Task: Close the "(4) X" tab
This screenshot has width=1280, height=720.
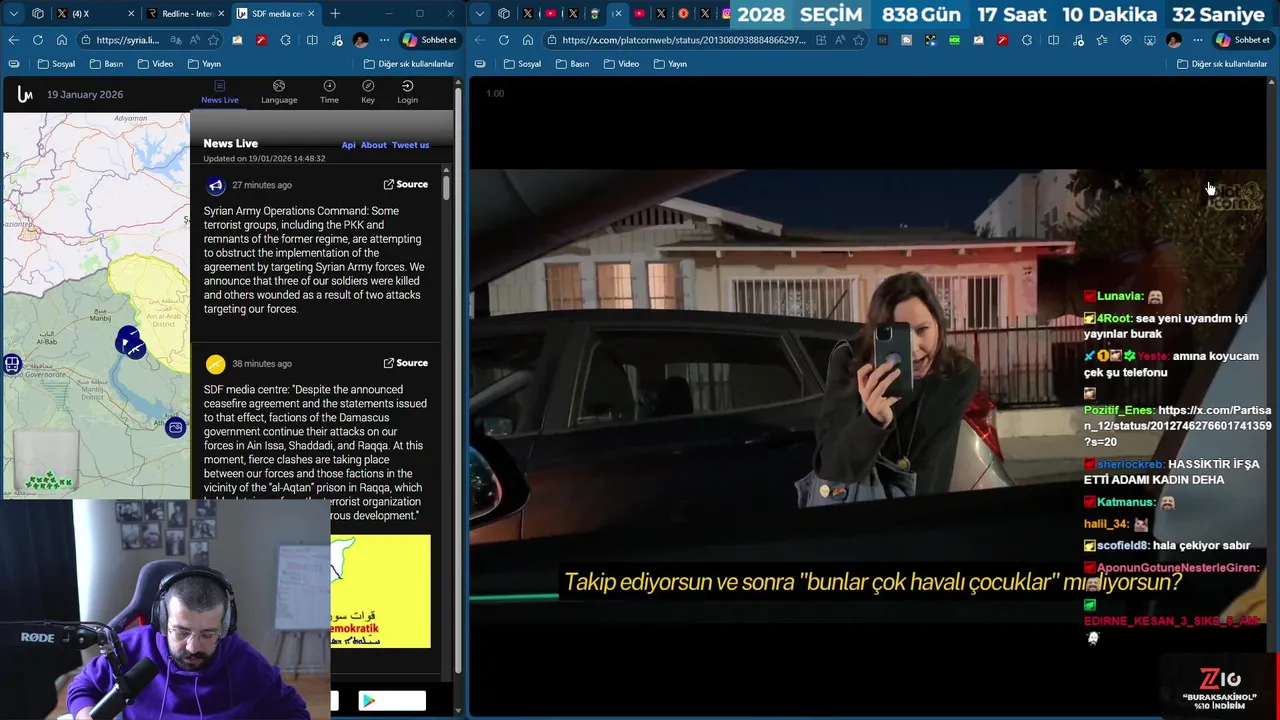Action: [131, 14]
